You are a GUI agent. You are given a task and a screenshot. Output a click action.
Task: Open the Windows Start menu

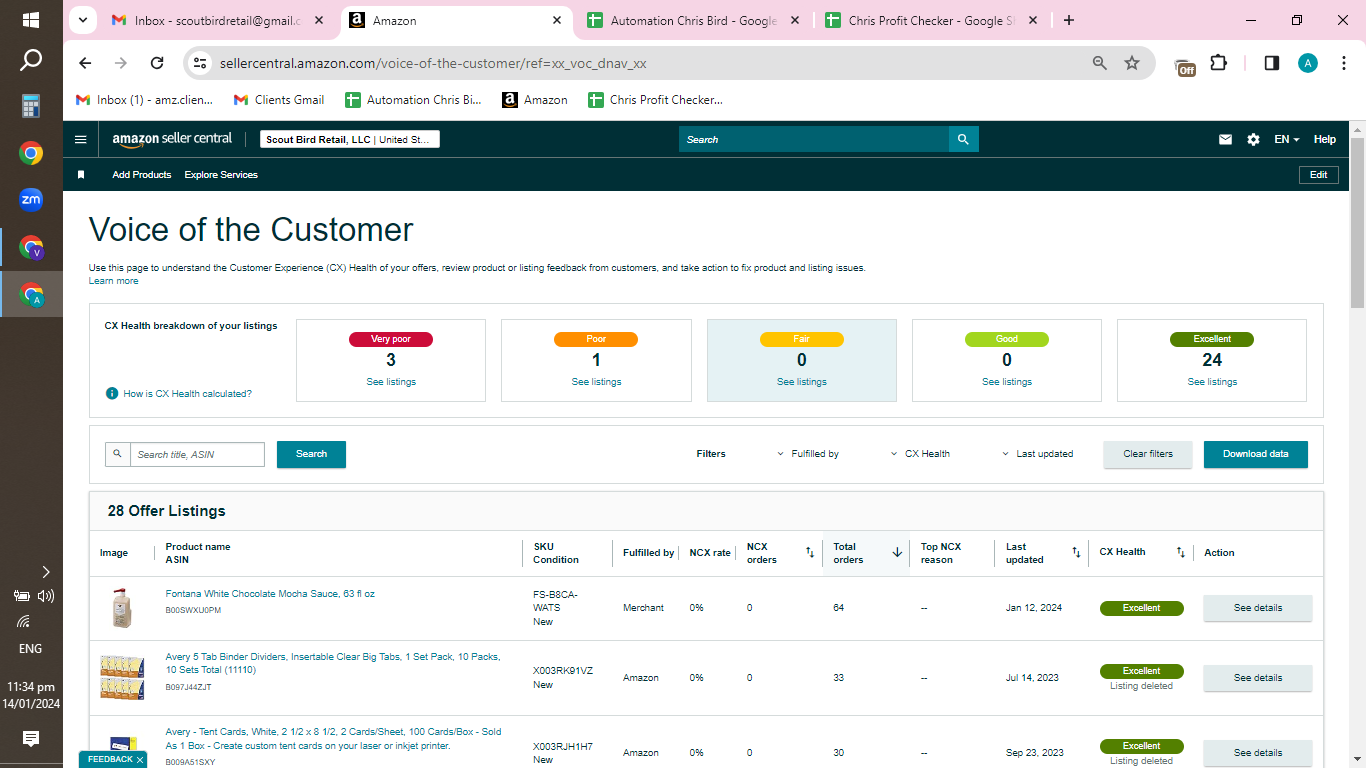(x=31, y=20)
